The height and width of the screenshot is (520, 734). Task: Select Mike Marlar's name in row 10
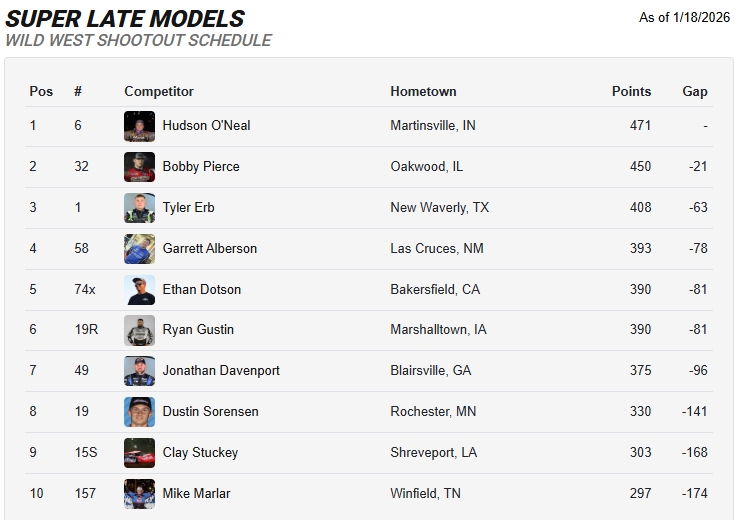coord(197,494)
